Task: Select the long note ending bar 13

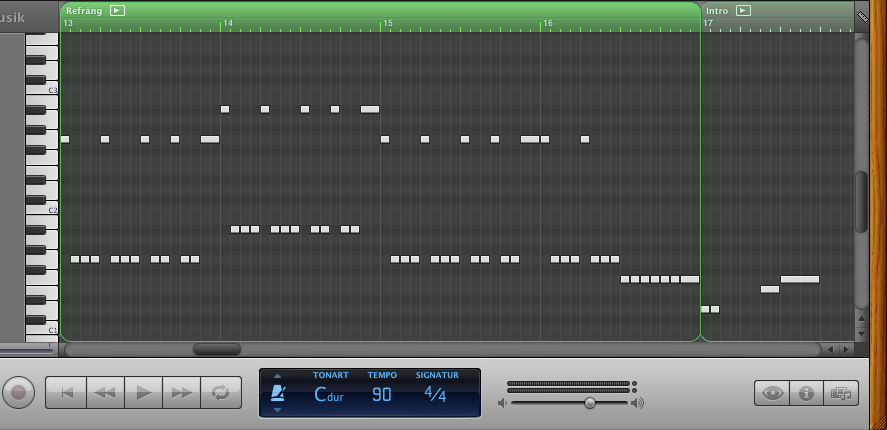Action: tap(210, 139)
